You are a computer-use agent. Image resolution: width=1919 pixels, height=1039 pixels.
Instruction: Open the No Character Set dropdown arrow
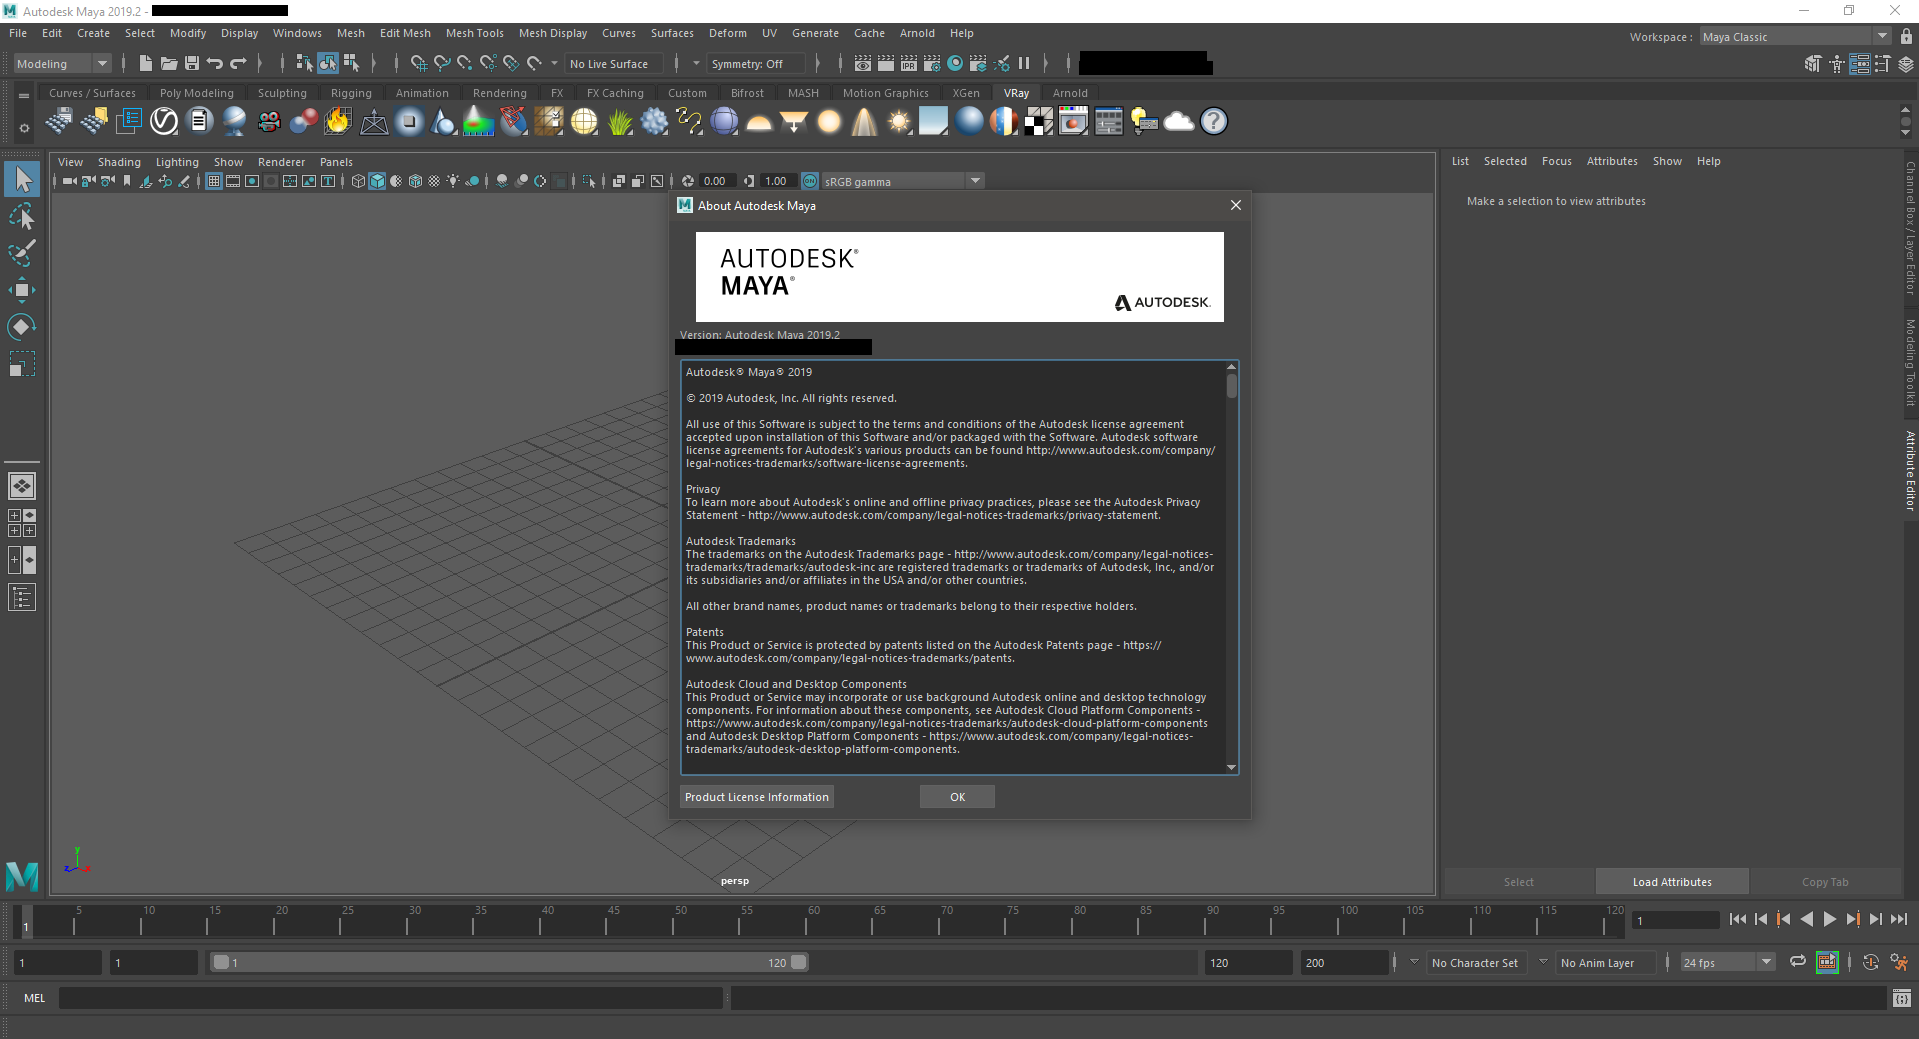tap(1414, 962)
